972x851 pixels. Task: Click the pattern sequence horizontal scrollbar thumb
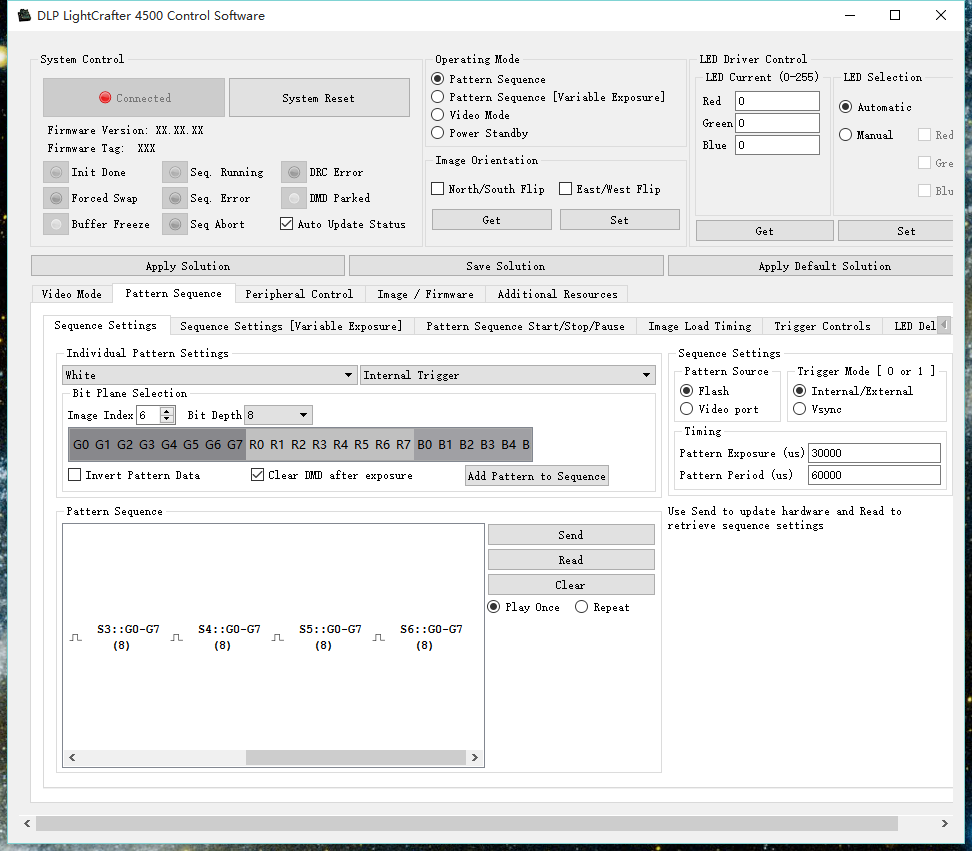pos(356,757)
